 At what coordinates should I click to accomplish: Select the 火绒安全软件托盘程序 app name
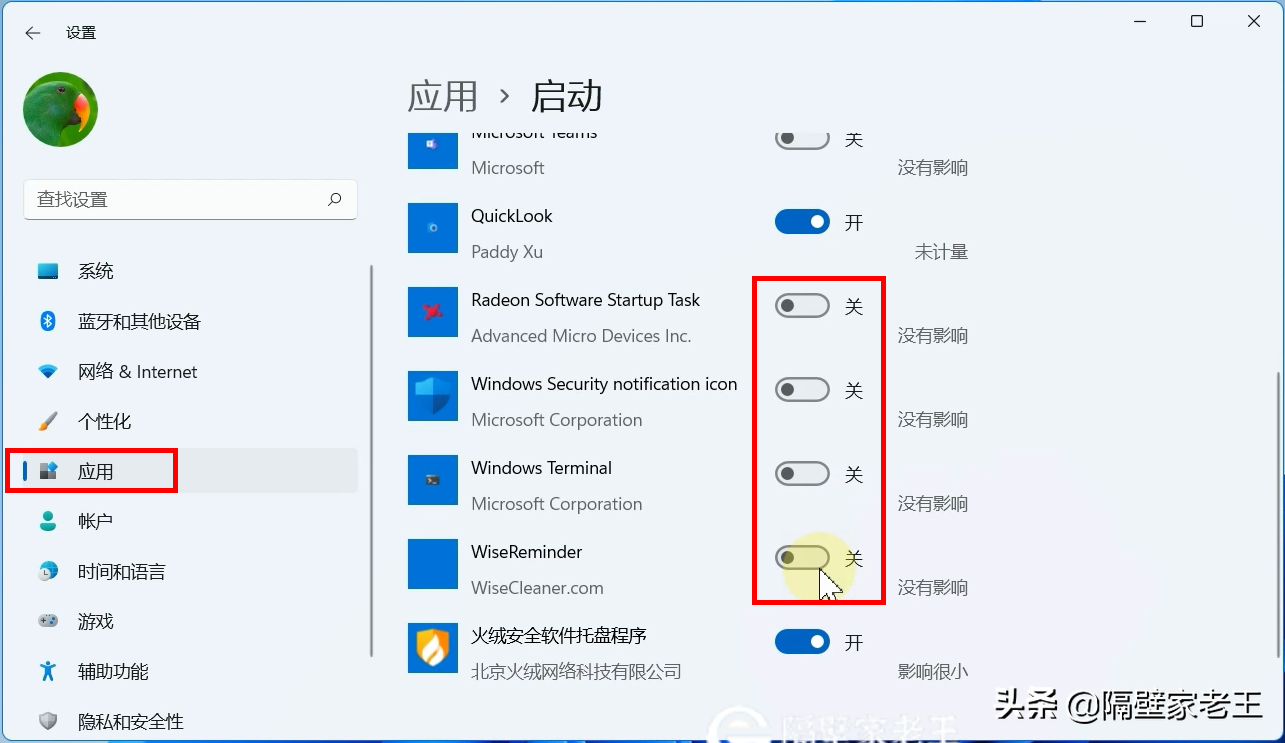(x=559, y=636)
